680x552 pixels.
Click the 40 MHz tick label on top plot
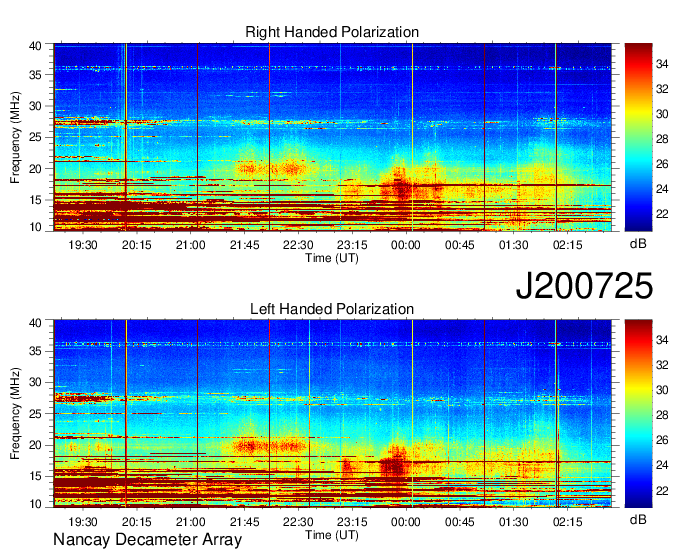(35, 46)
